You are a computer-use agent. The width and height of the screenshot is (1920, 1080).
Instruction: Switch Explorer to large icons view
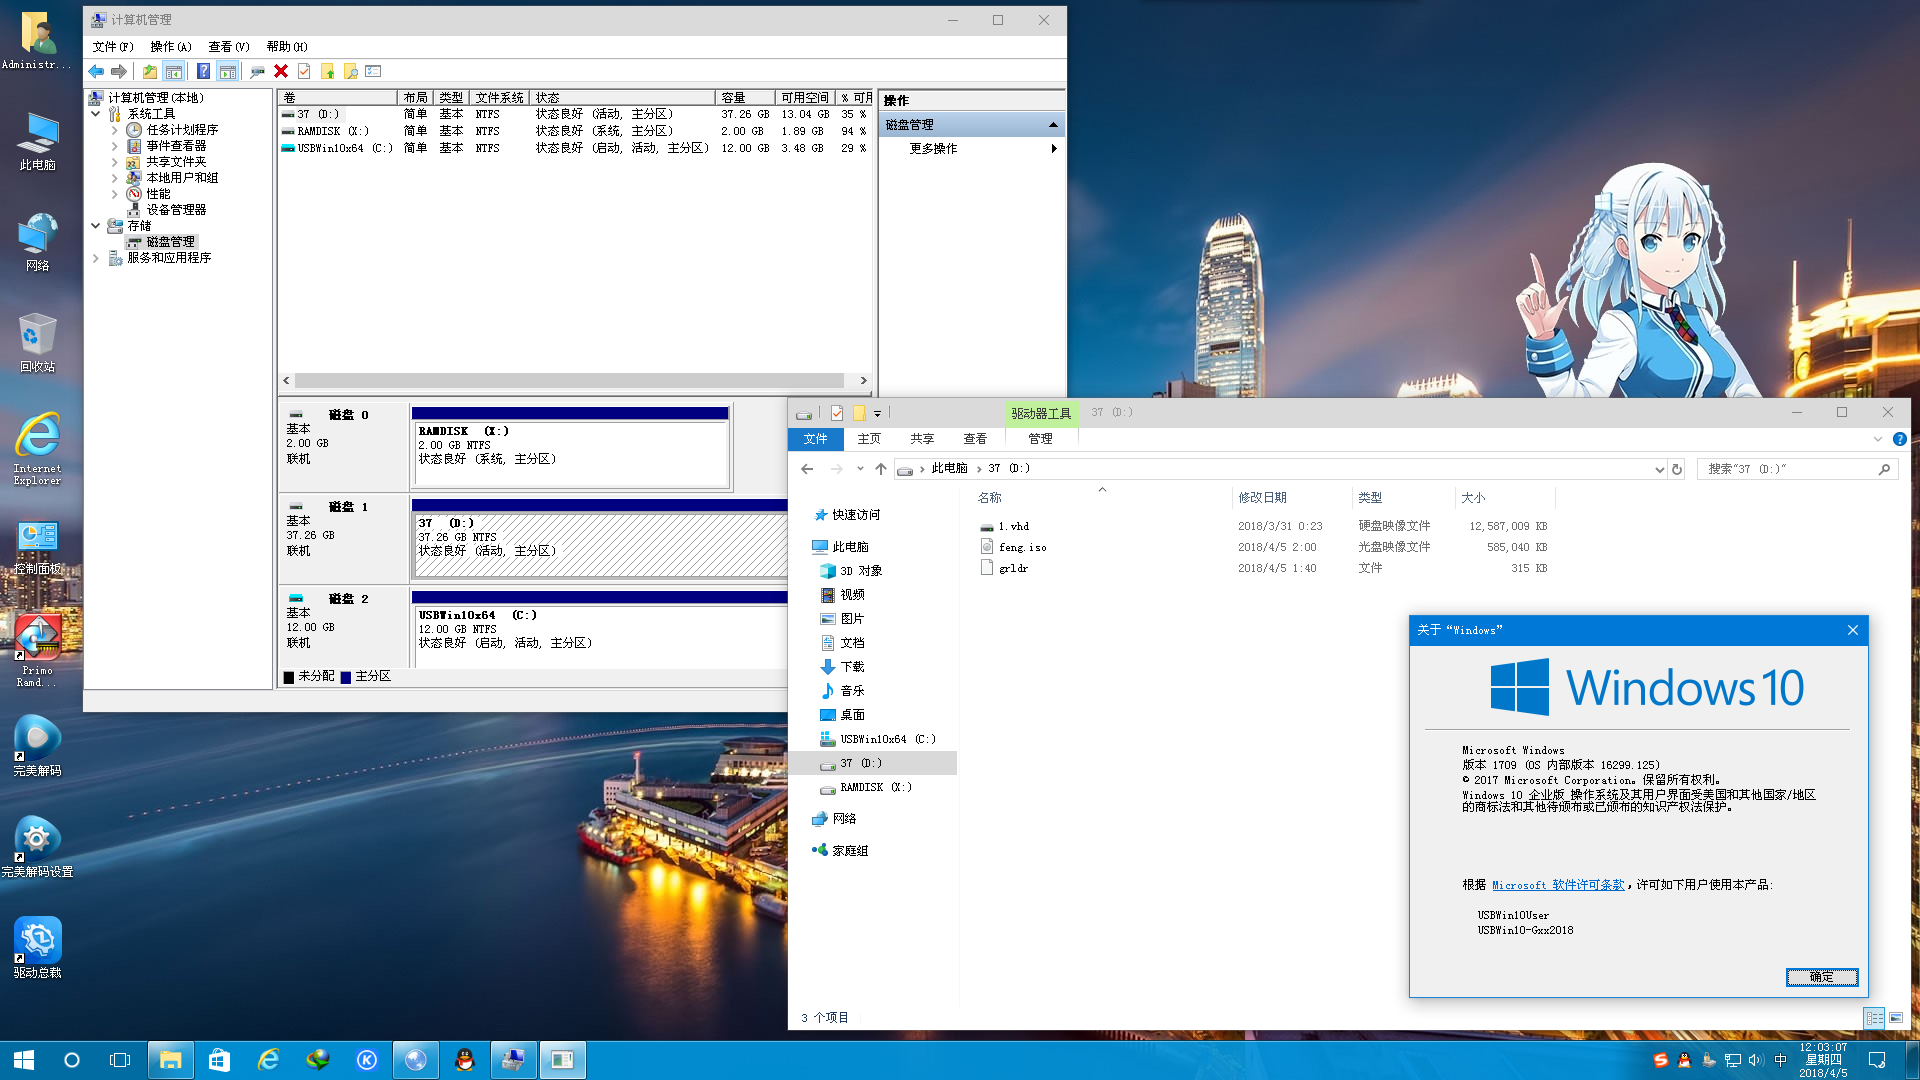pyautogui.click(x=1896, y=1017)
